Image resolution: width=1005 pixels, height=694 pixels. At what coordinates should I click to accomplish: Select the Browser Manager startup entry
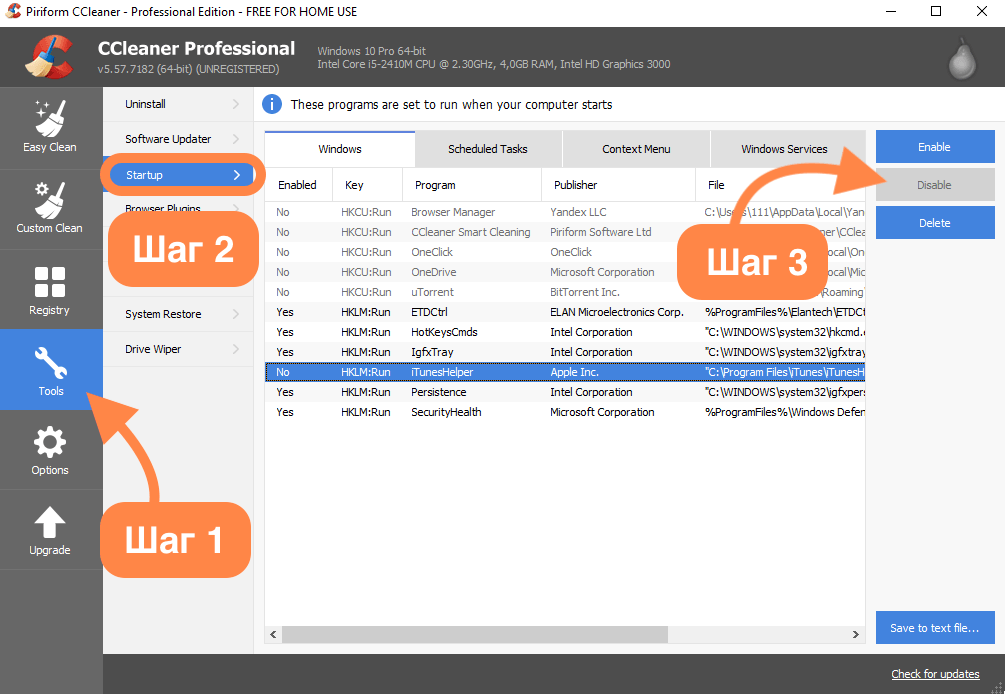click(565, 212)
